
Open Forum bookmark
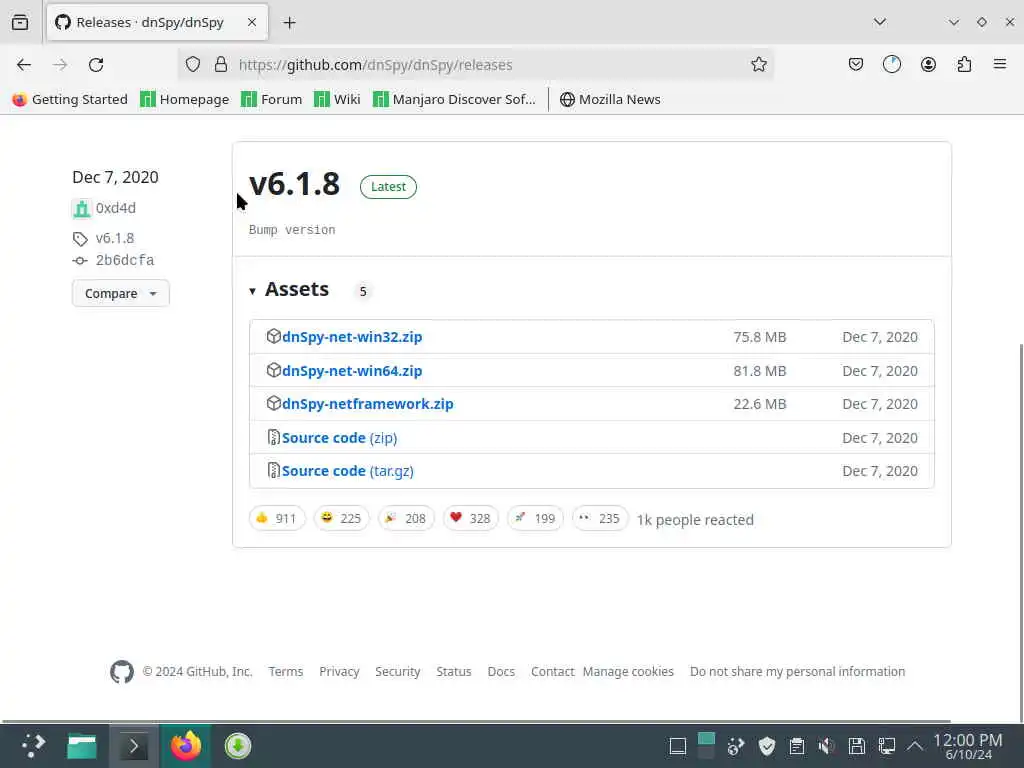point(272,99)
